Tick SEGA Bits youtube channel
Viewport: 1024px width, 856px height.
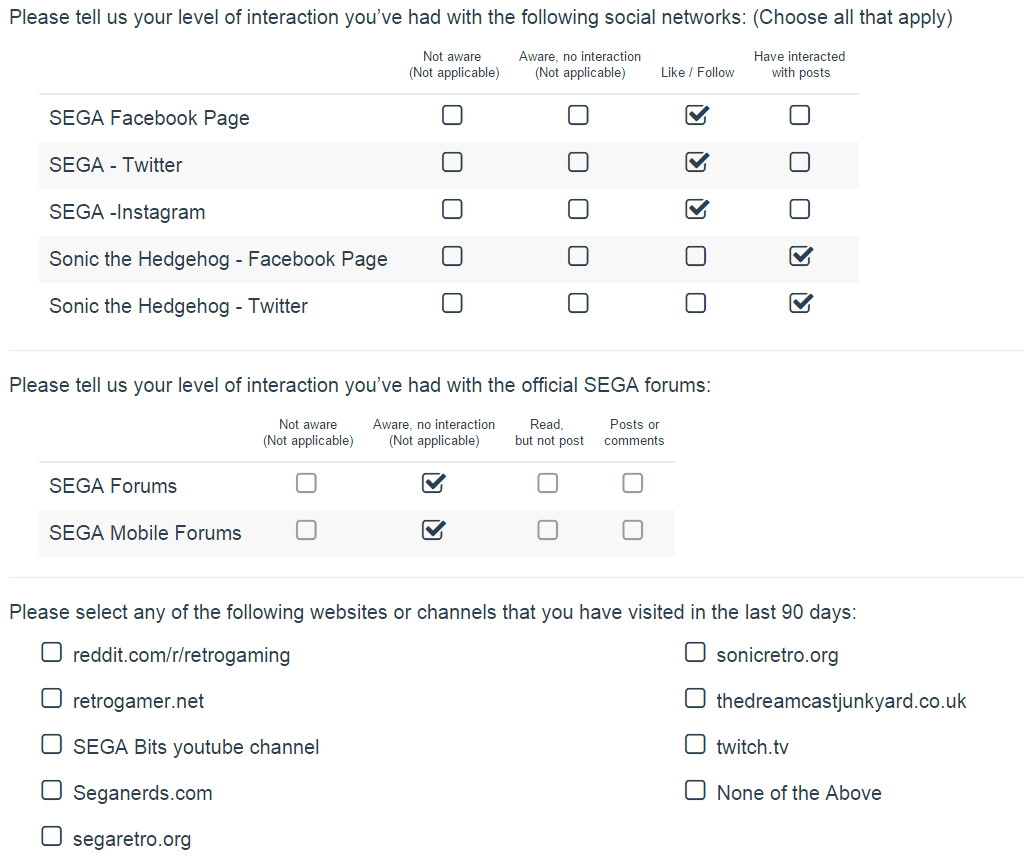coord(51,745)
